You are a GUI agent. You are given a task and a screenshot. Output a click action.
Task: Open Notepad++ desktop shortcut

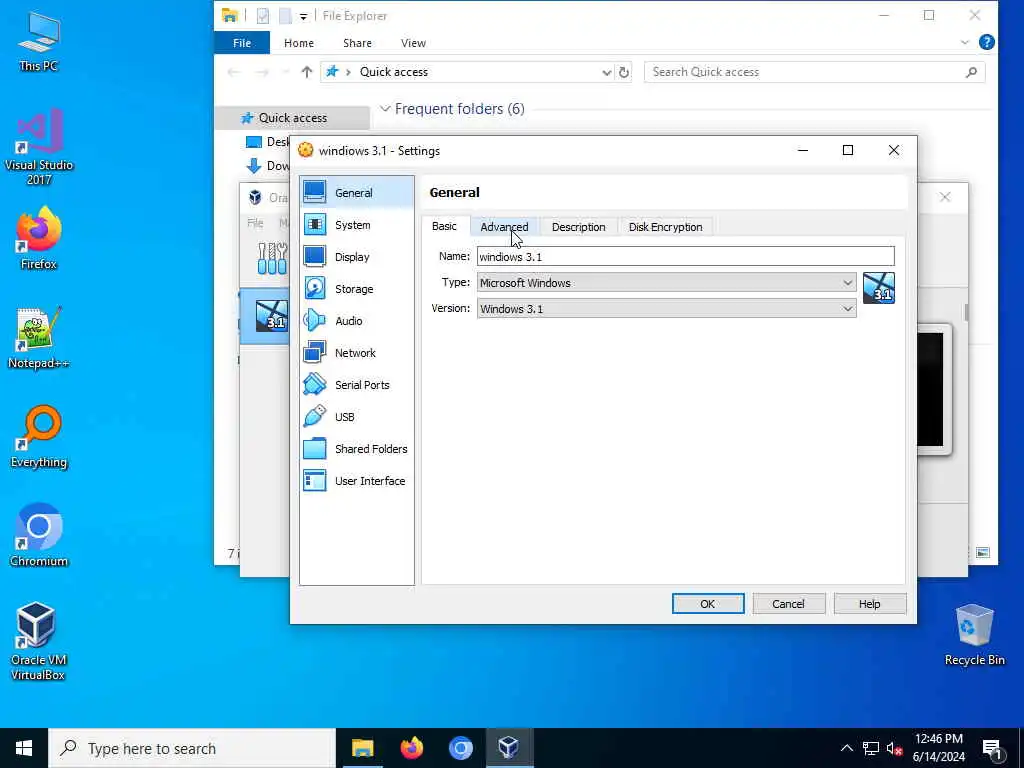click(39, 338)
